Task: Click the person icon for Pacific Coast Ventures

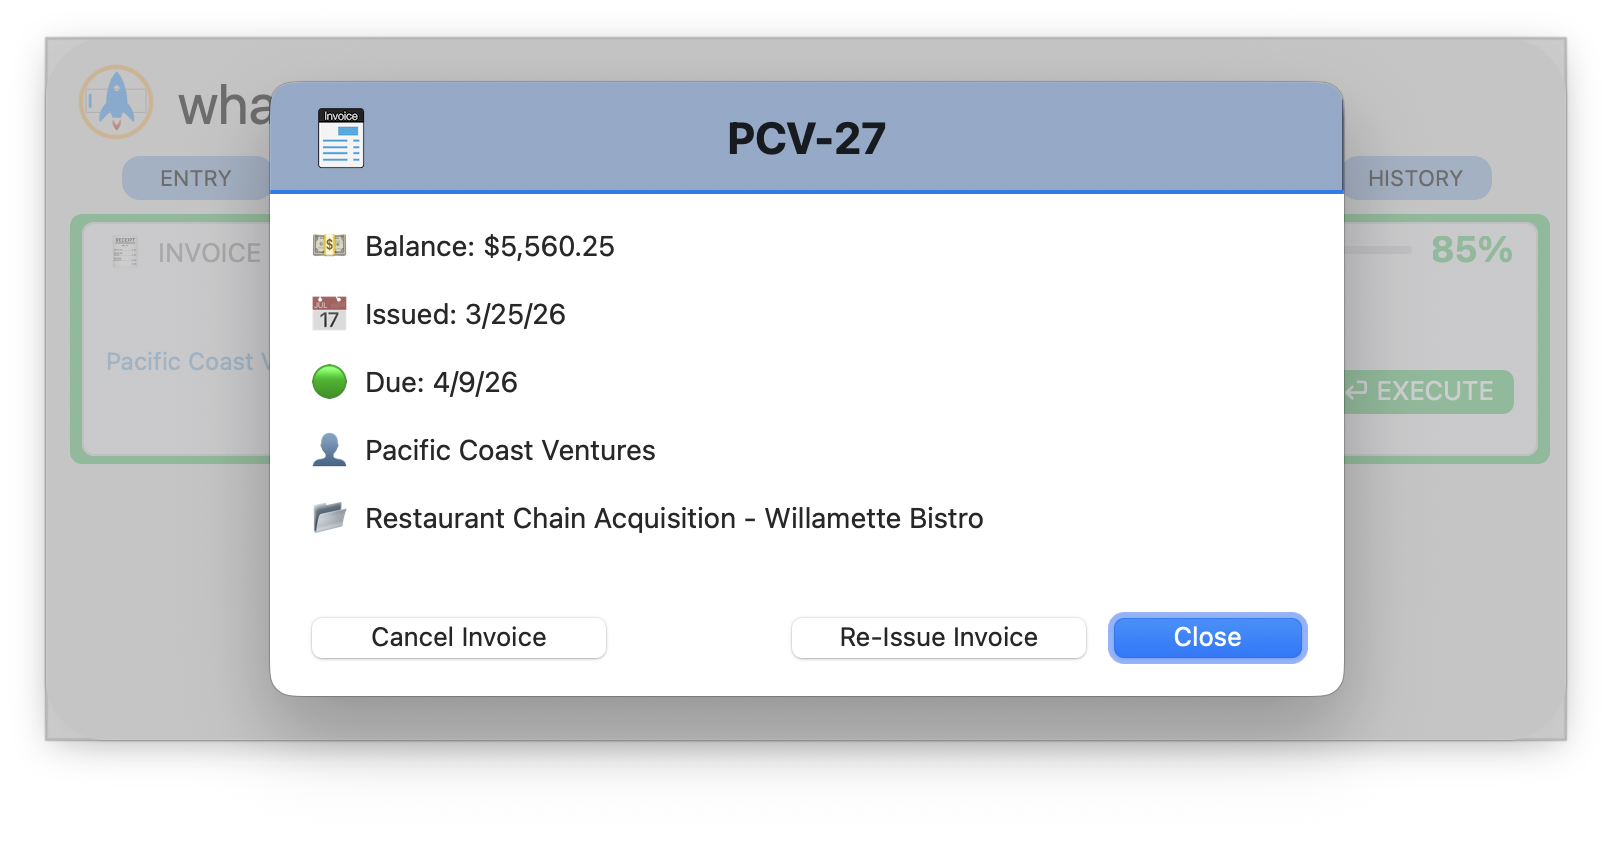Action: [x=328, y=450]
